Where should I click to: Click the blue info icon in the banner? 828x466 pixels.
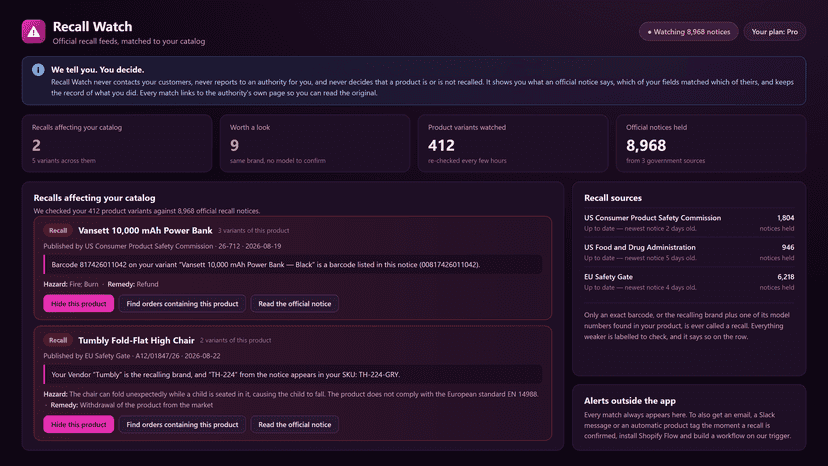[38, 70]
